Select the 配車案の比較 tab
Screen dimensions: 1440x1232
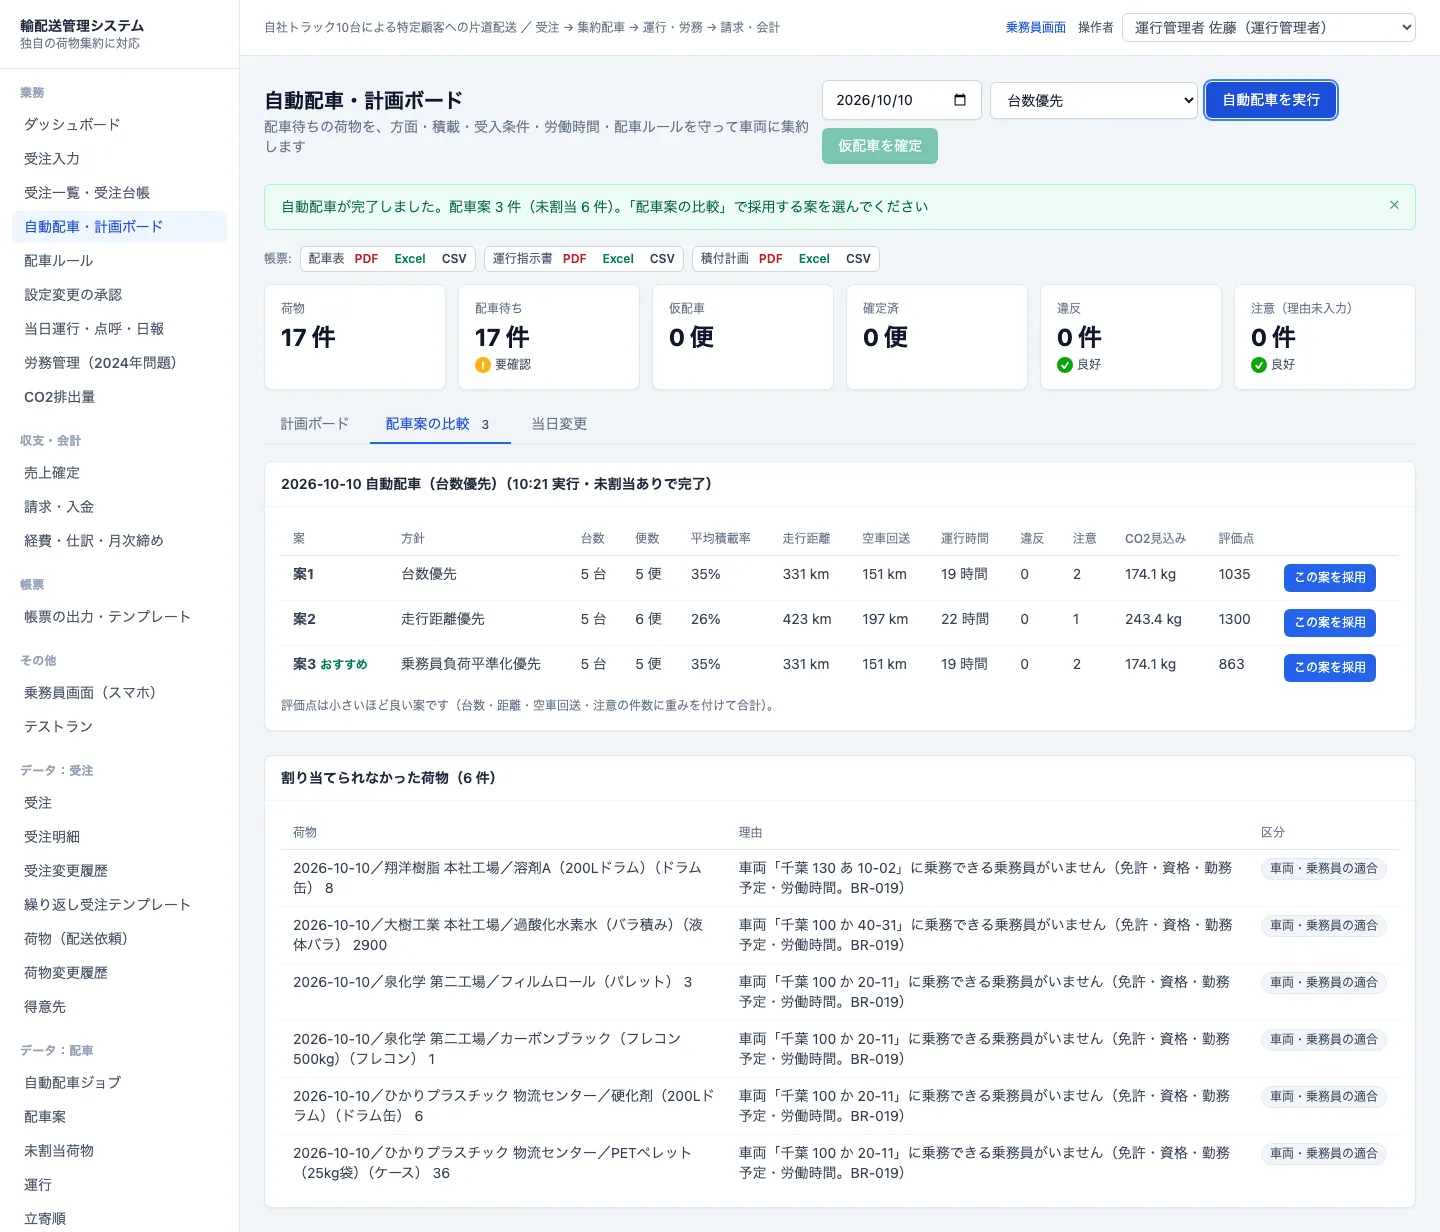click(438, 424)
